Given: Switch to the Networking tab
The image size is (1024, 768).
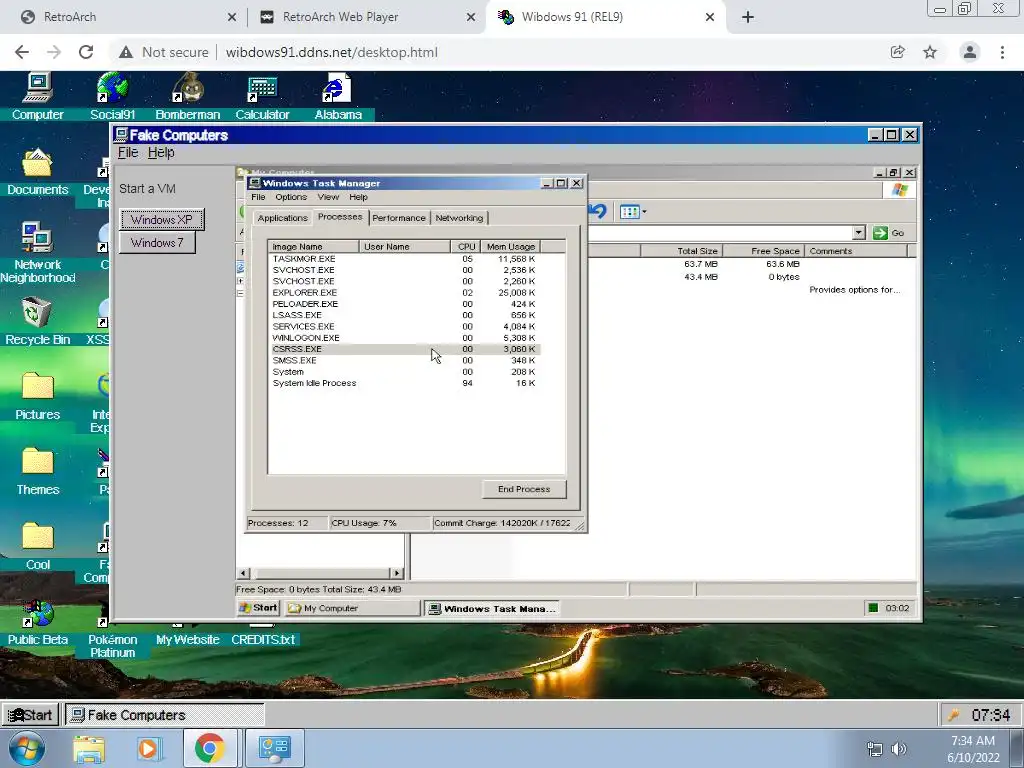Looking at the screenshot, I should [459, 217].
